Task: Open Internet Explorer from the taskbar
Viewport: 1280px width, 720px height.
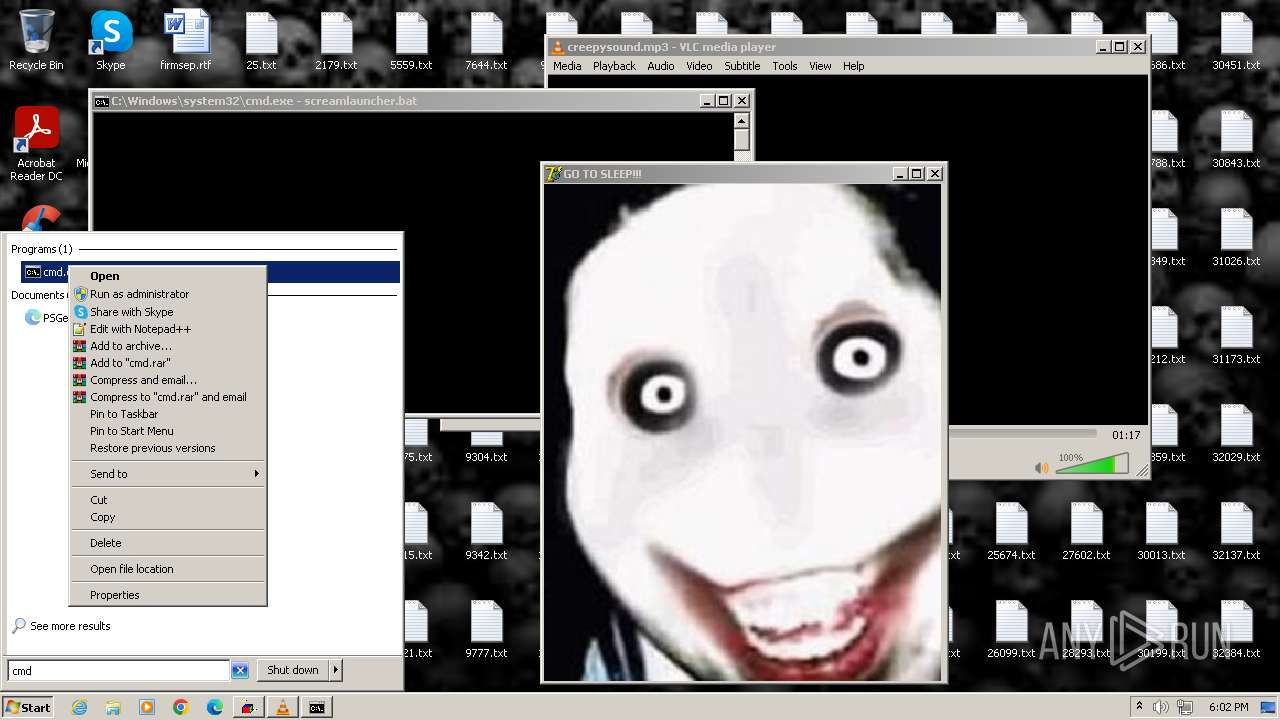Action: pyautogui.click(x=79, y=707)
